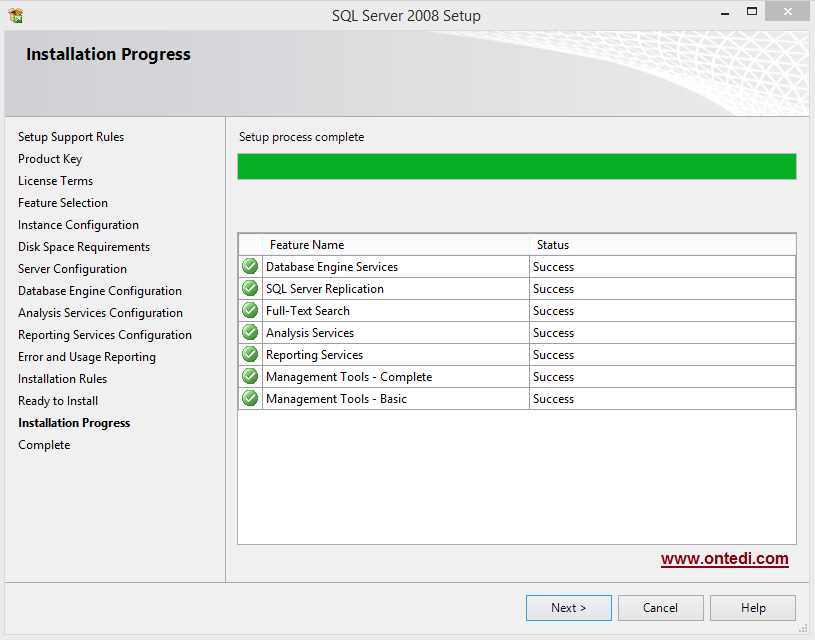This screenshot has width=815, height=640.
Task: Click 'Database Engine Services' feature name
Action: [332, 267]
